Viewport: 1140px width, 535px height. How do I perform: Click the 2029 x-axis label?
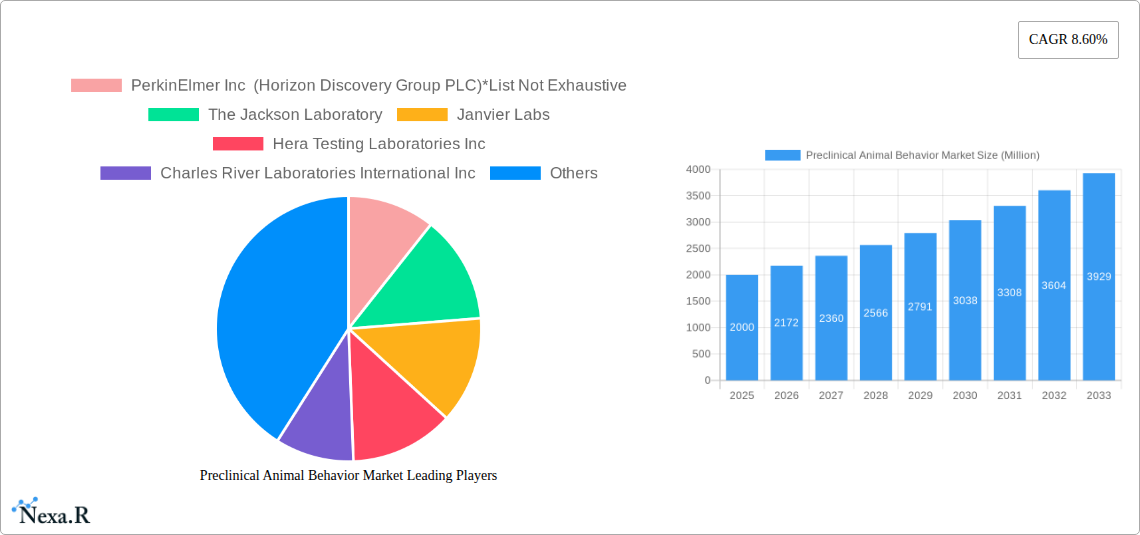click(x=920, y=395)
